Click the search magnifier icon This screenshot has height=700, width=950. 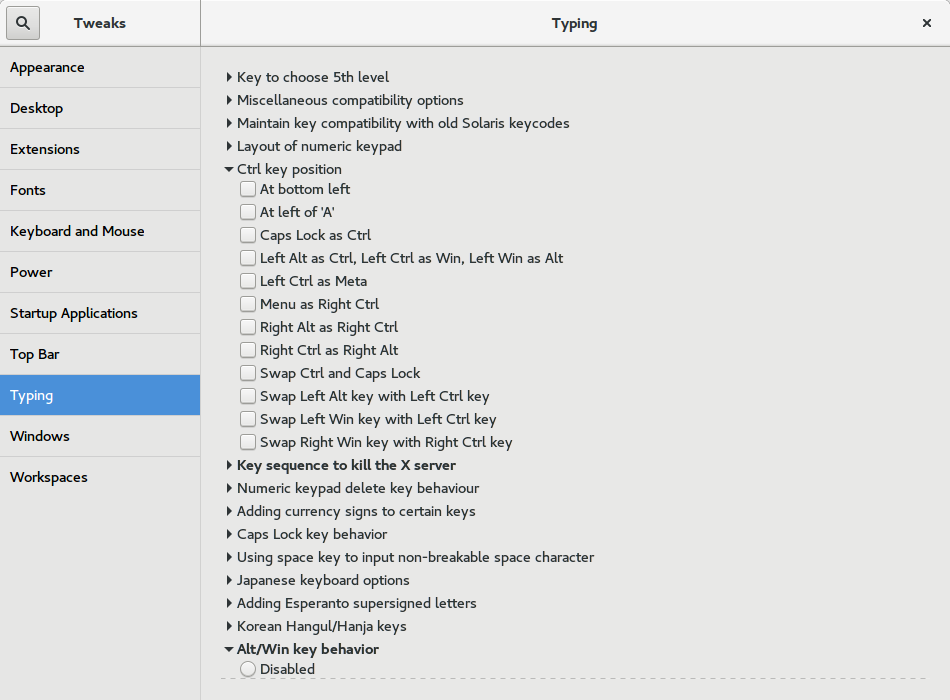coord(23,23)
